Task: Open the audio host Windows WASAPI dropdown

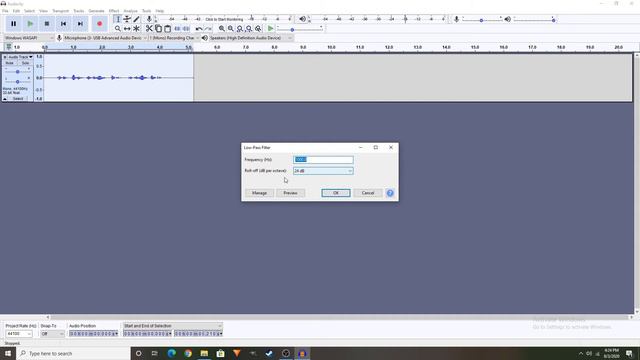Action: click(x=29, y=38)
